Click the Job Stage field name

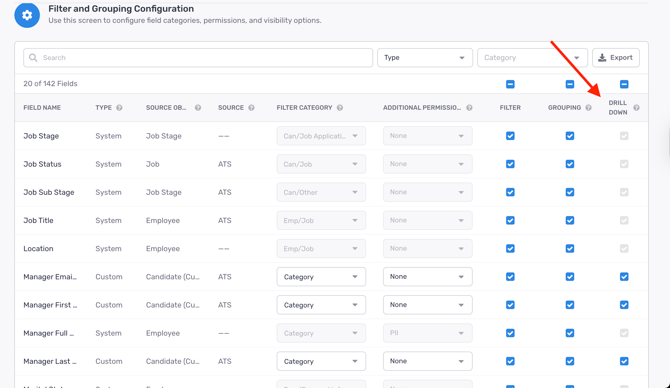41,136
